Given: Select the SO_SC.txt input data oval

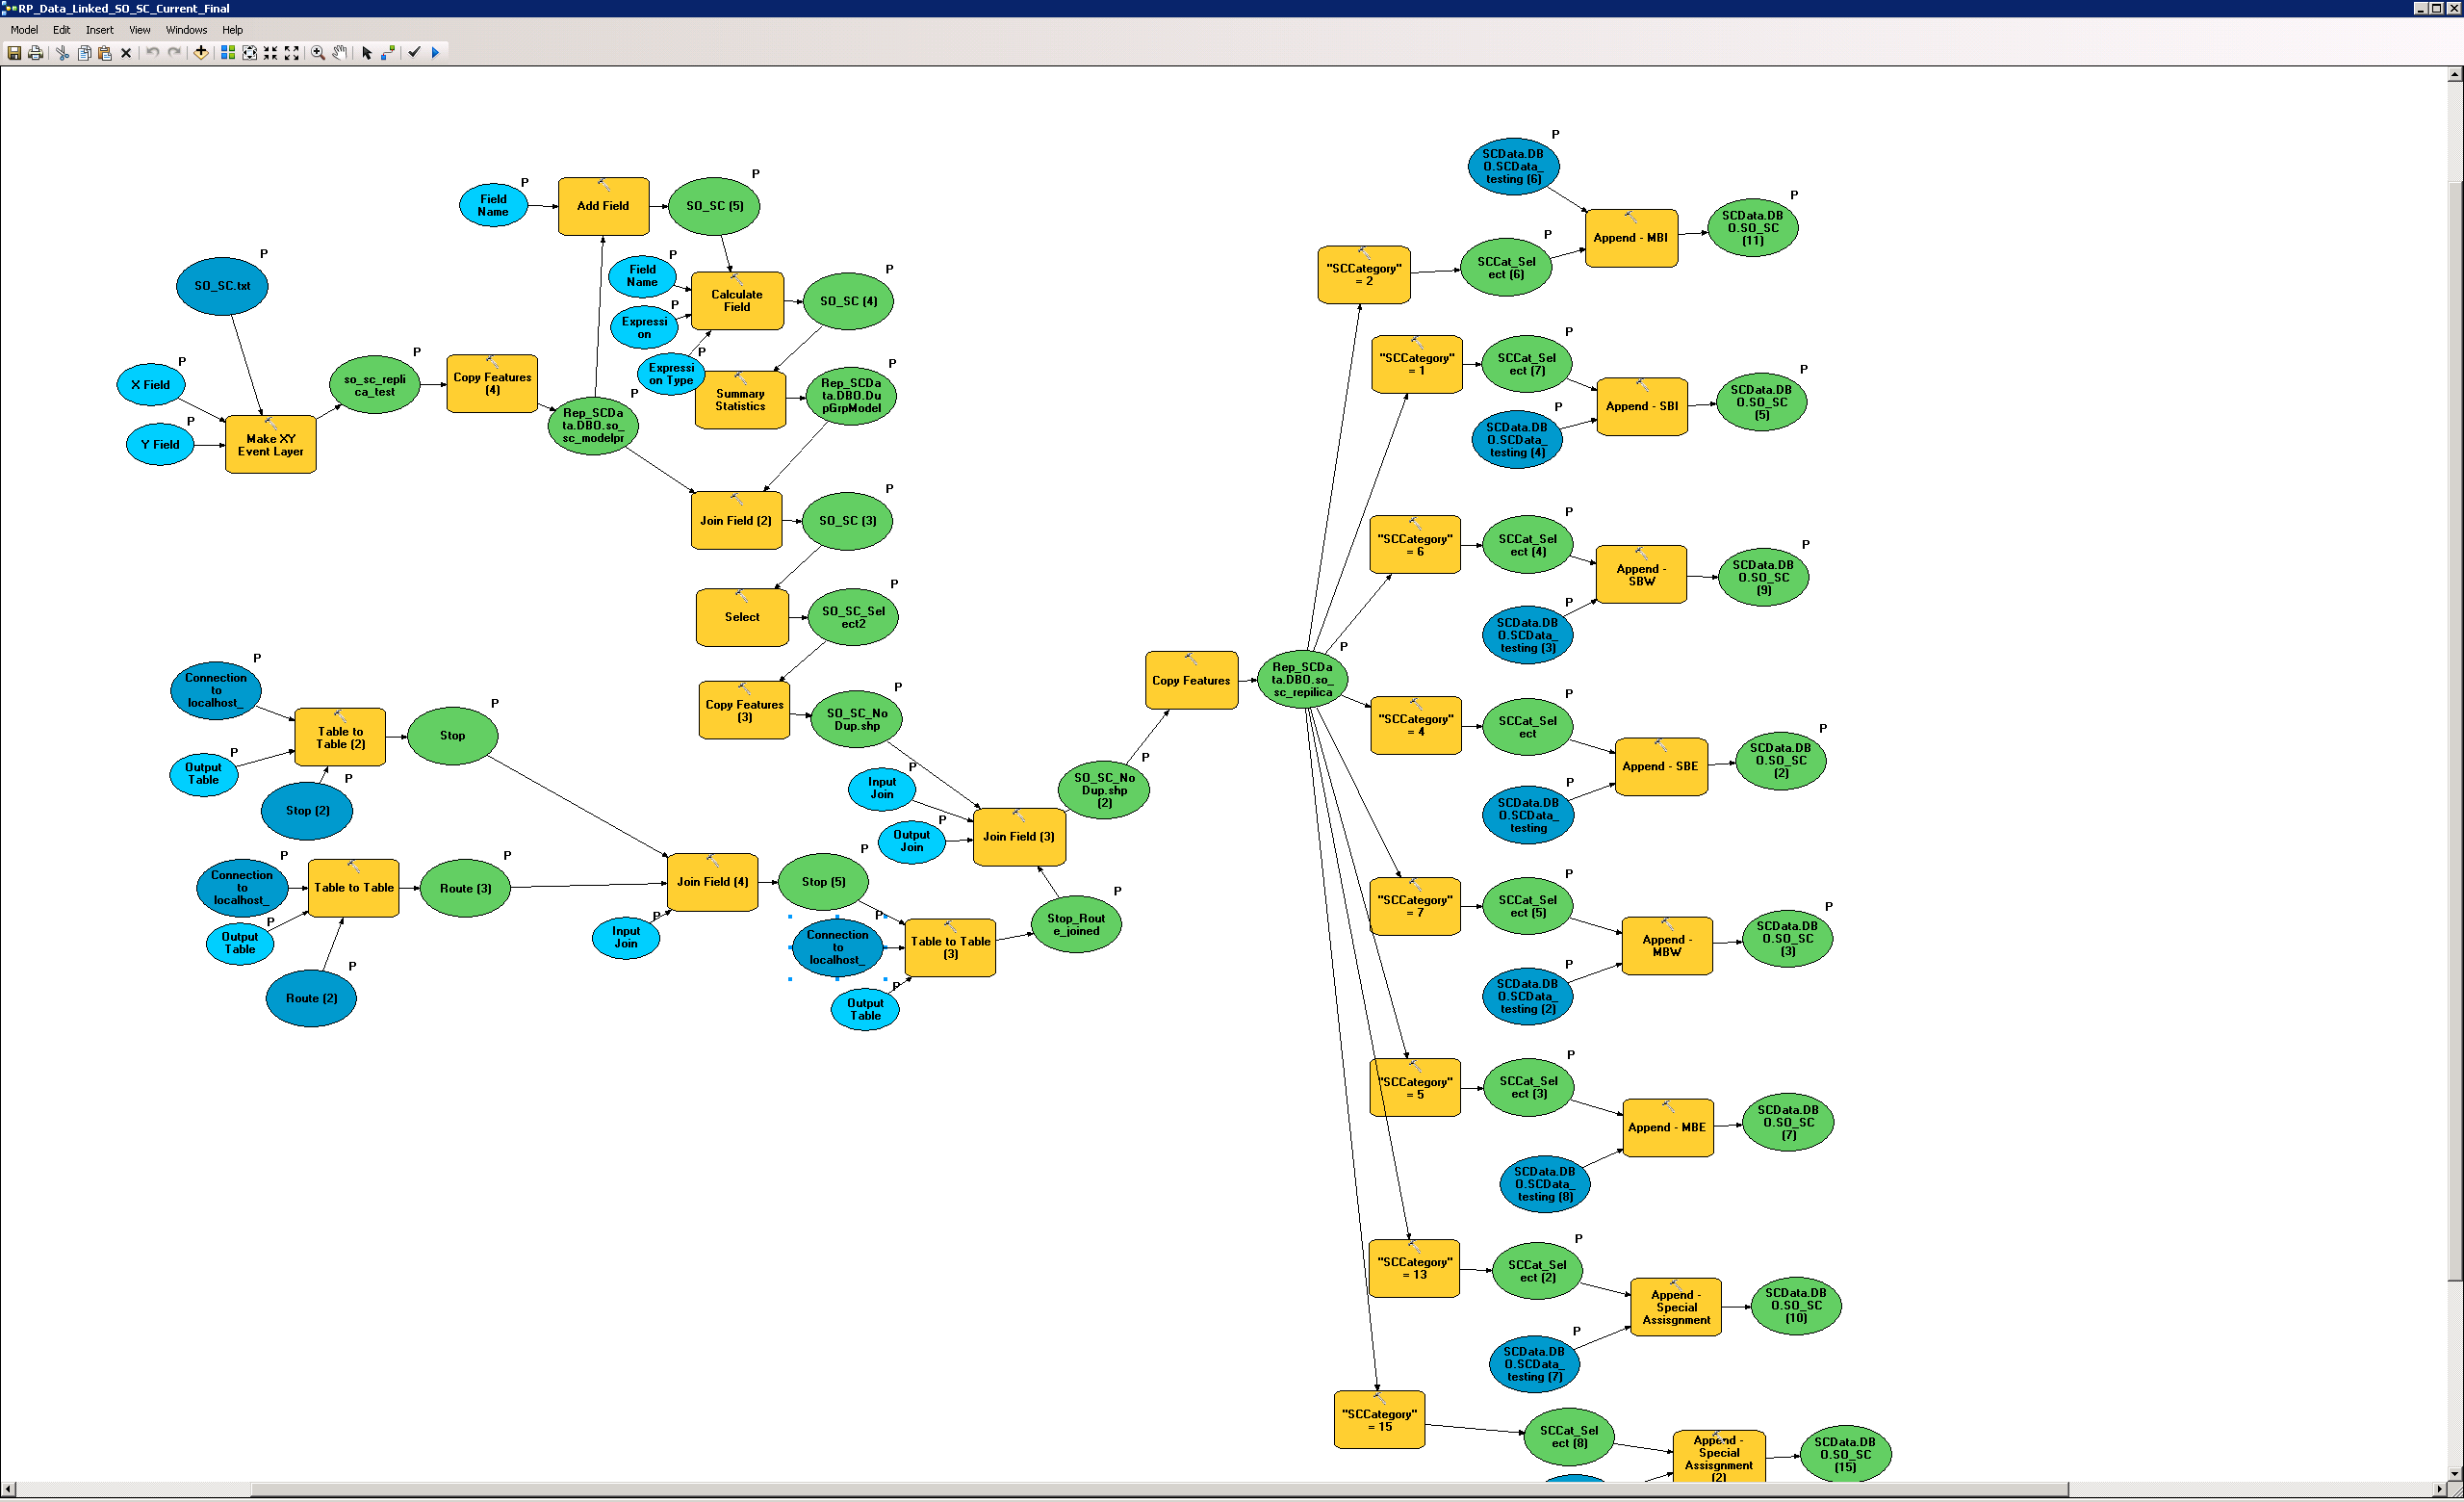Looking at the screenshot, I should (x=222, y=286).
